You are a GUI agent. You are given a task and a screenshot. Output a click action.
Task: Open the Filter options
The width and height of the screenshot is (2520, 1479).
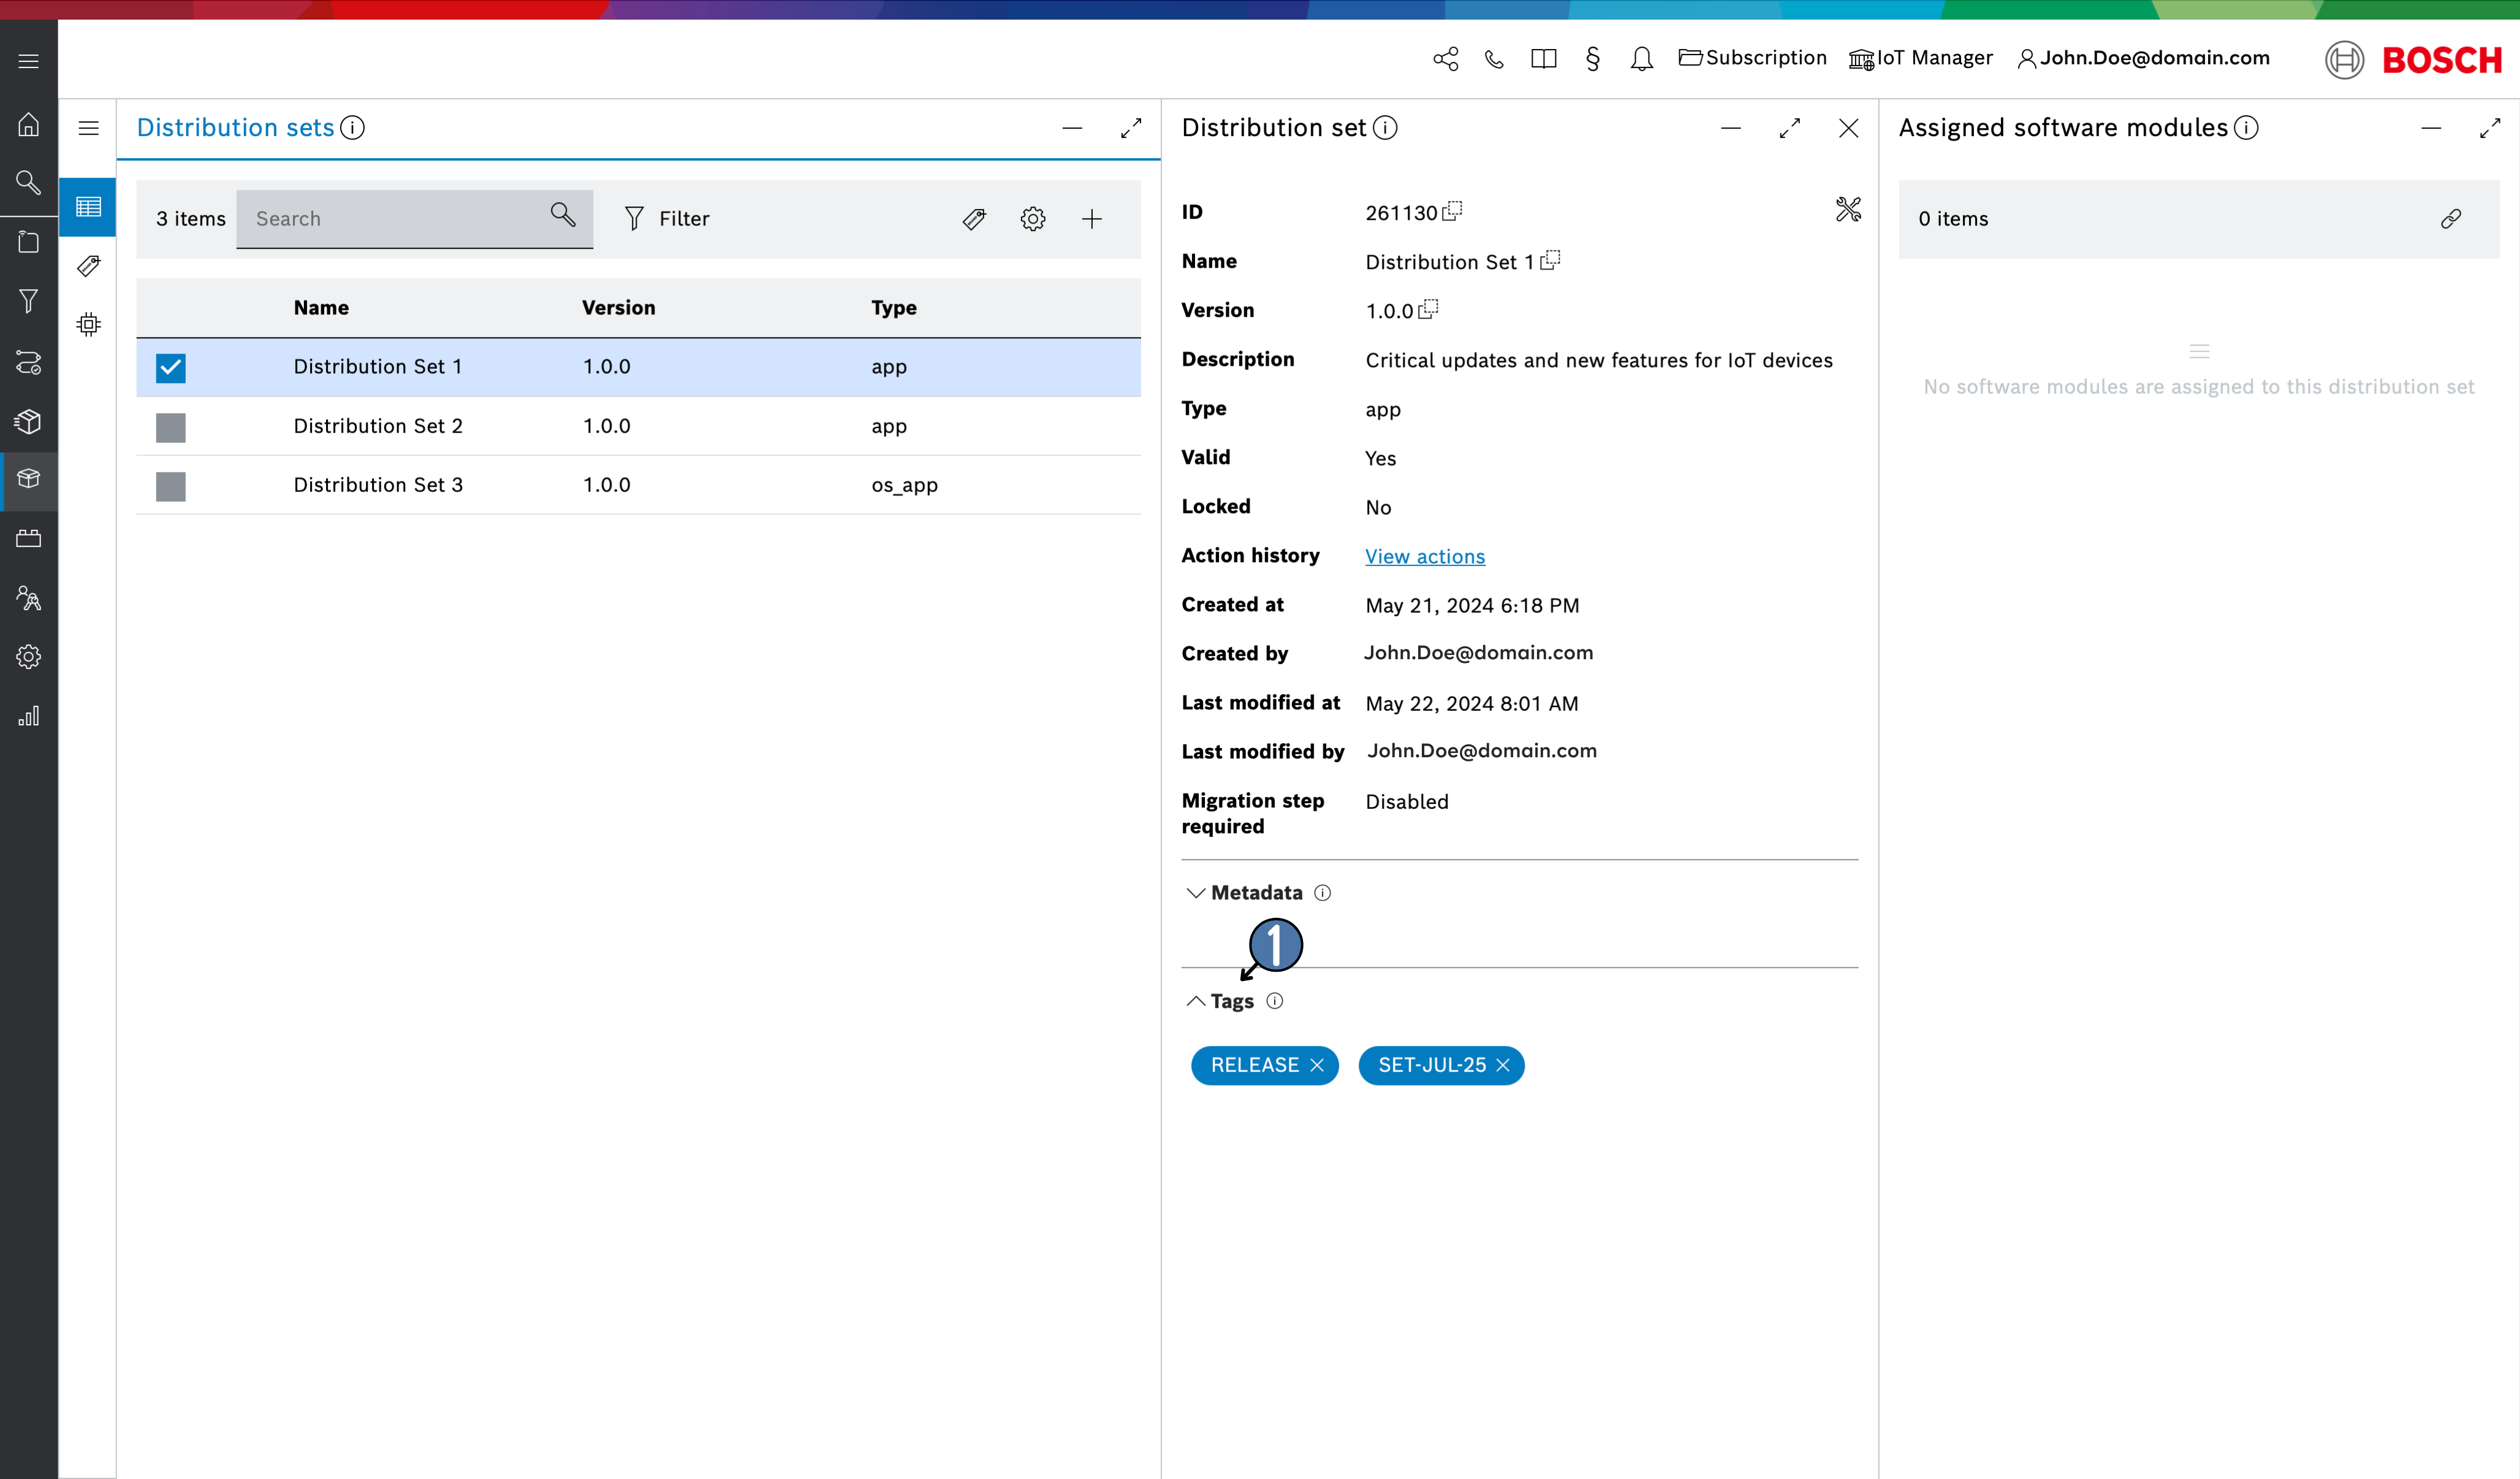pos(667,219)
